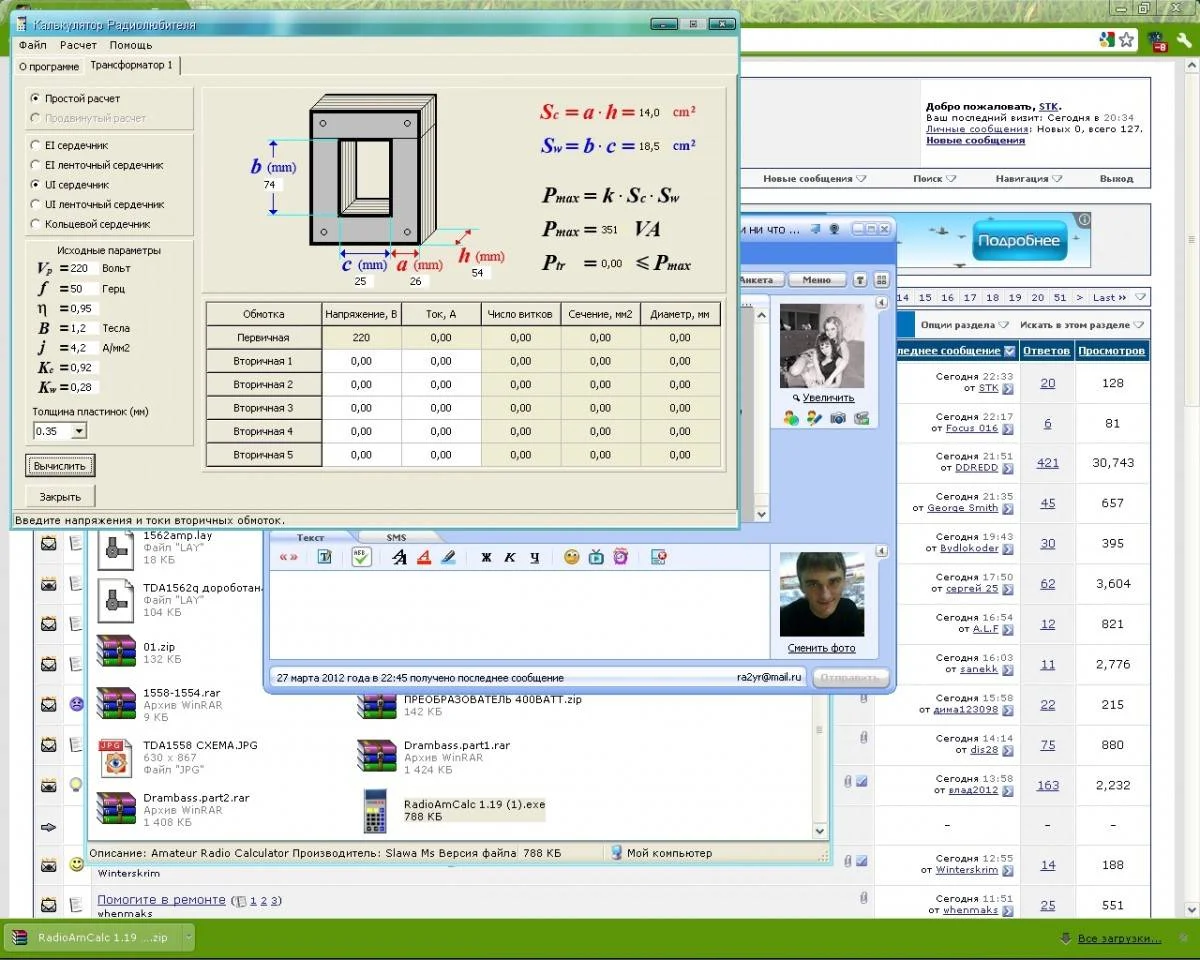Click the 'Меню' button in messenger
1200x960 pixels.
[817, 280]
